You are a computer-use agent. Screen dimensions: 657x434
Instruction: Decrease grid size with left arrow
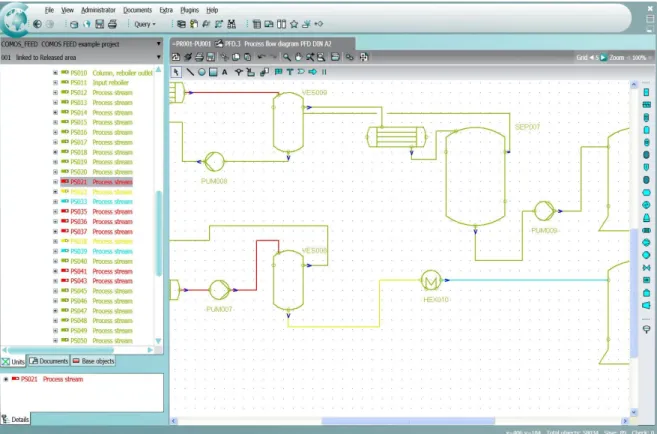[591, 57]
